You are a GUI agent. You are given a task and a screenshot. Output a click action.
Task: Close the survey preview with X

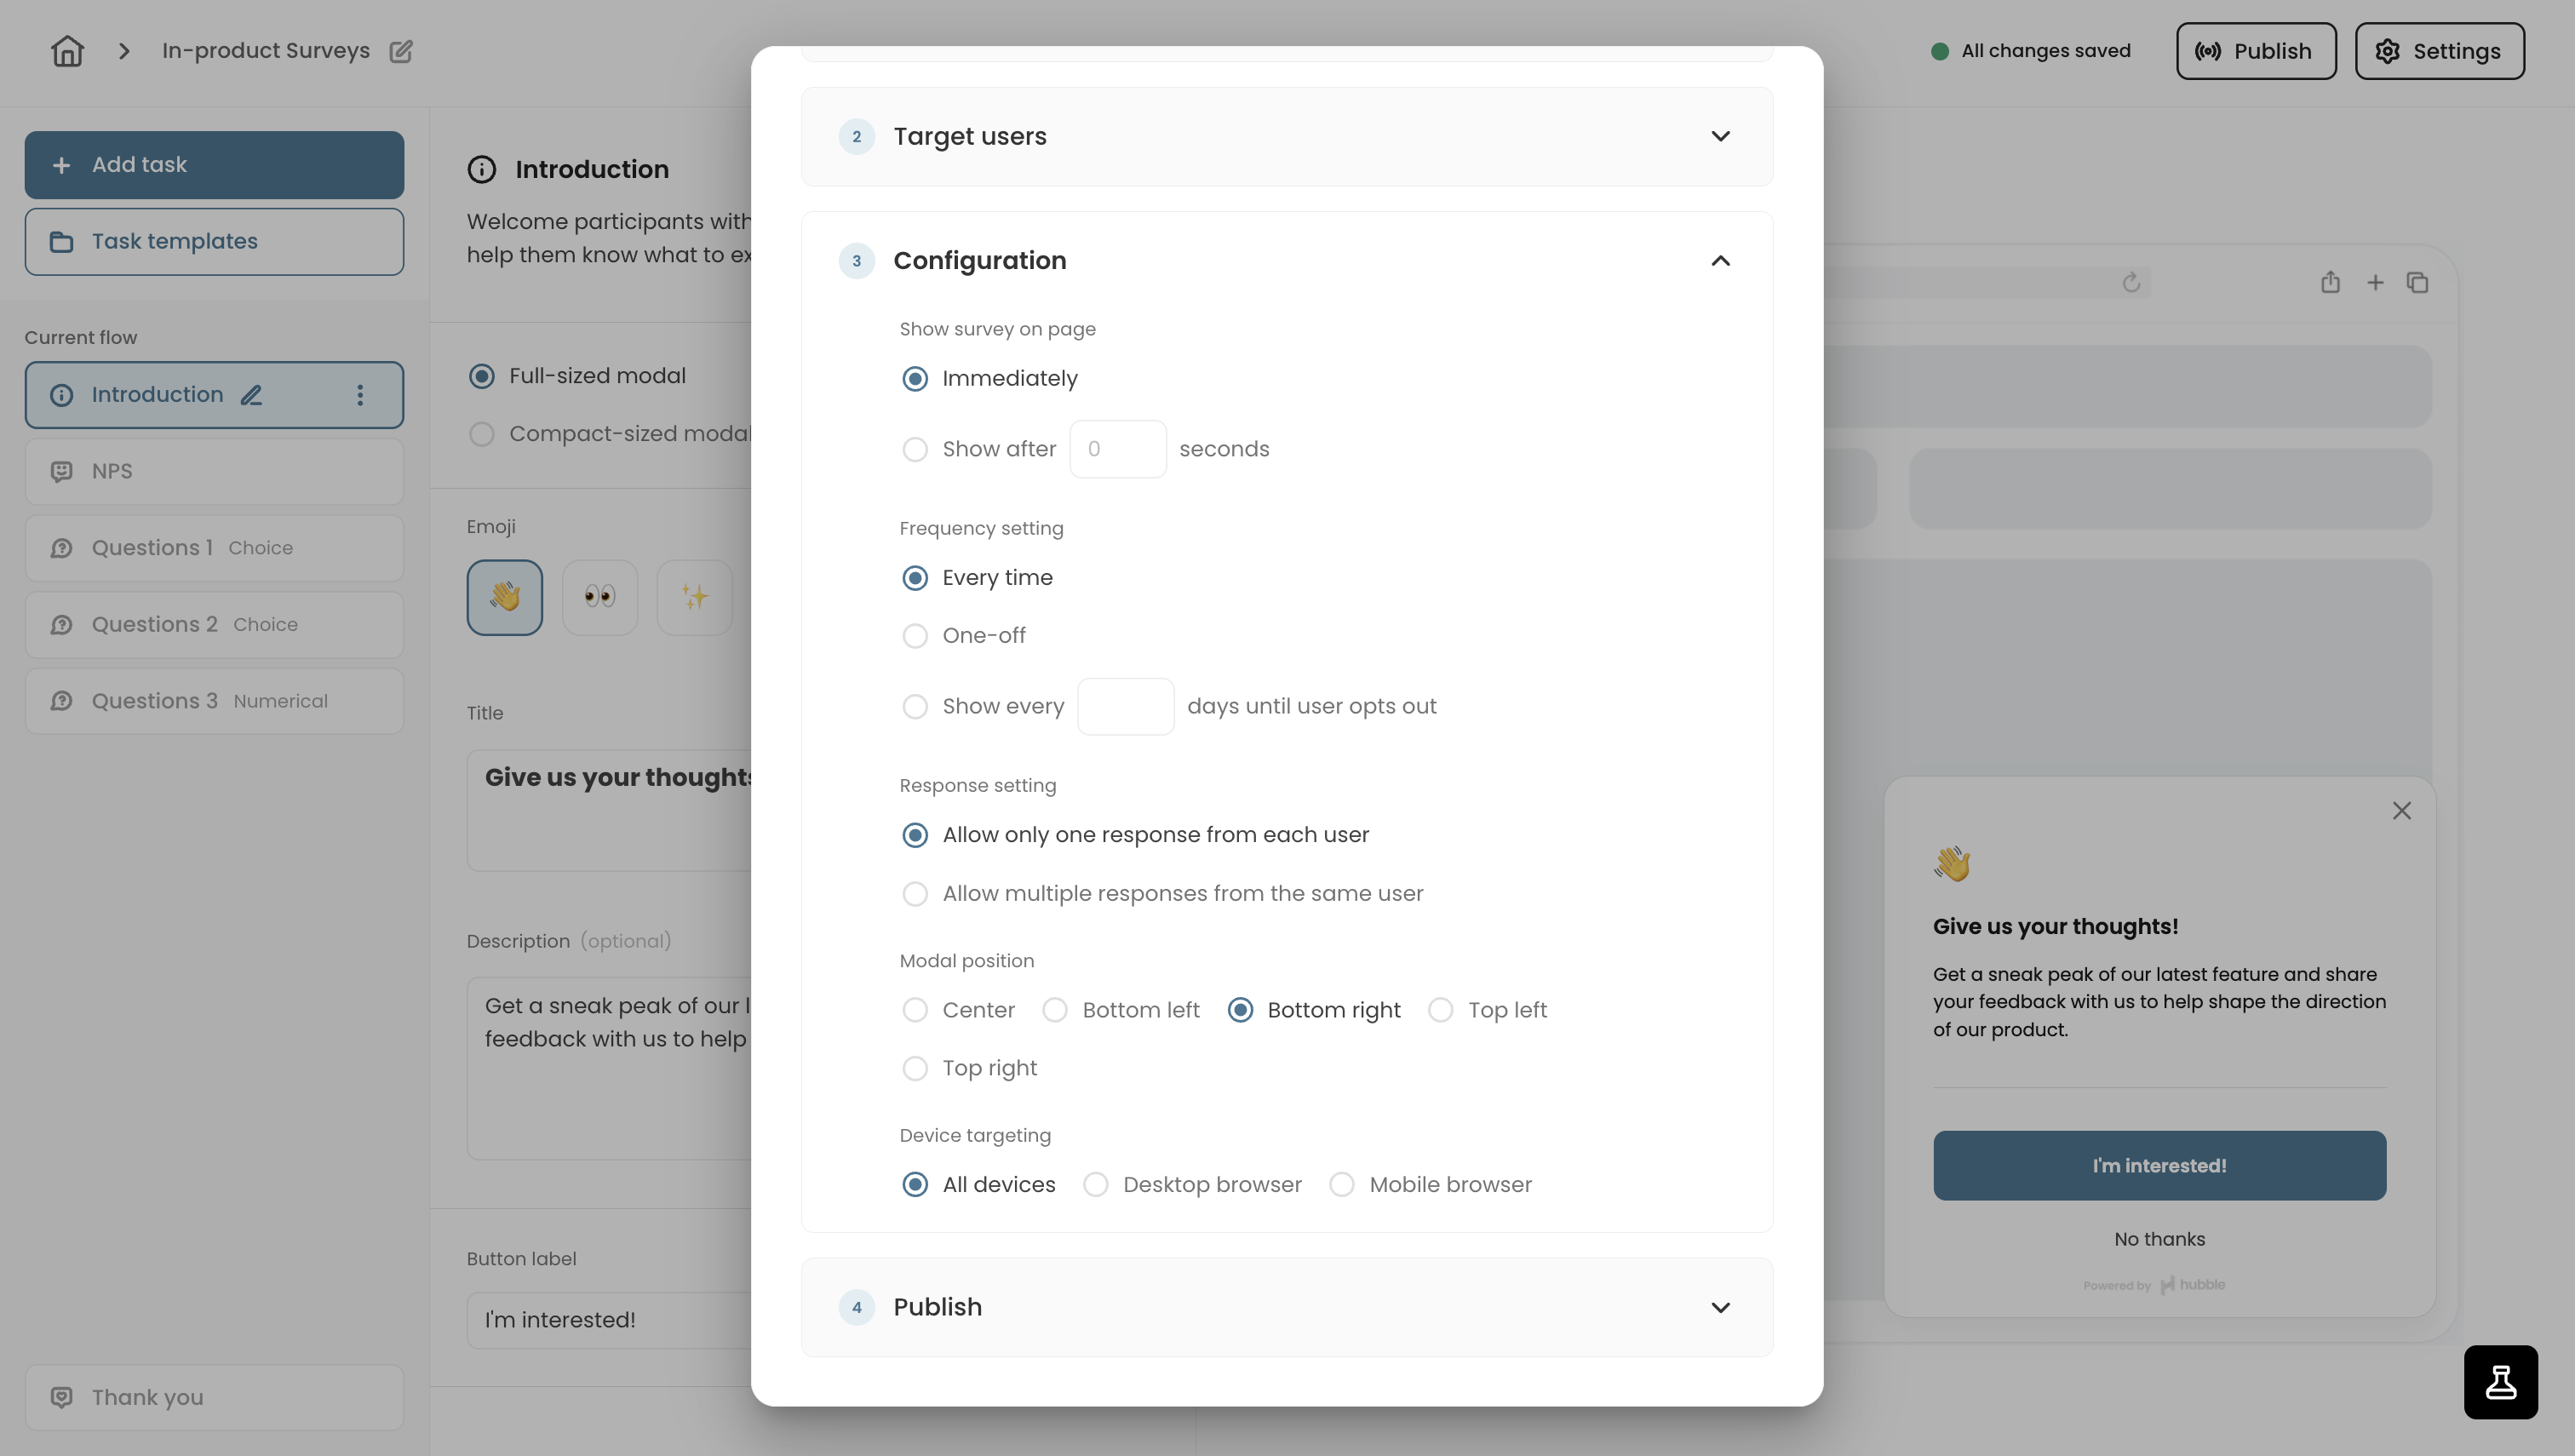[2401, 811]
